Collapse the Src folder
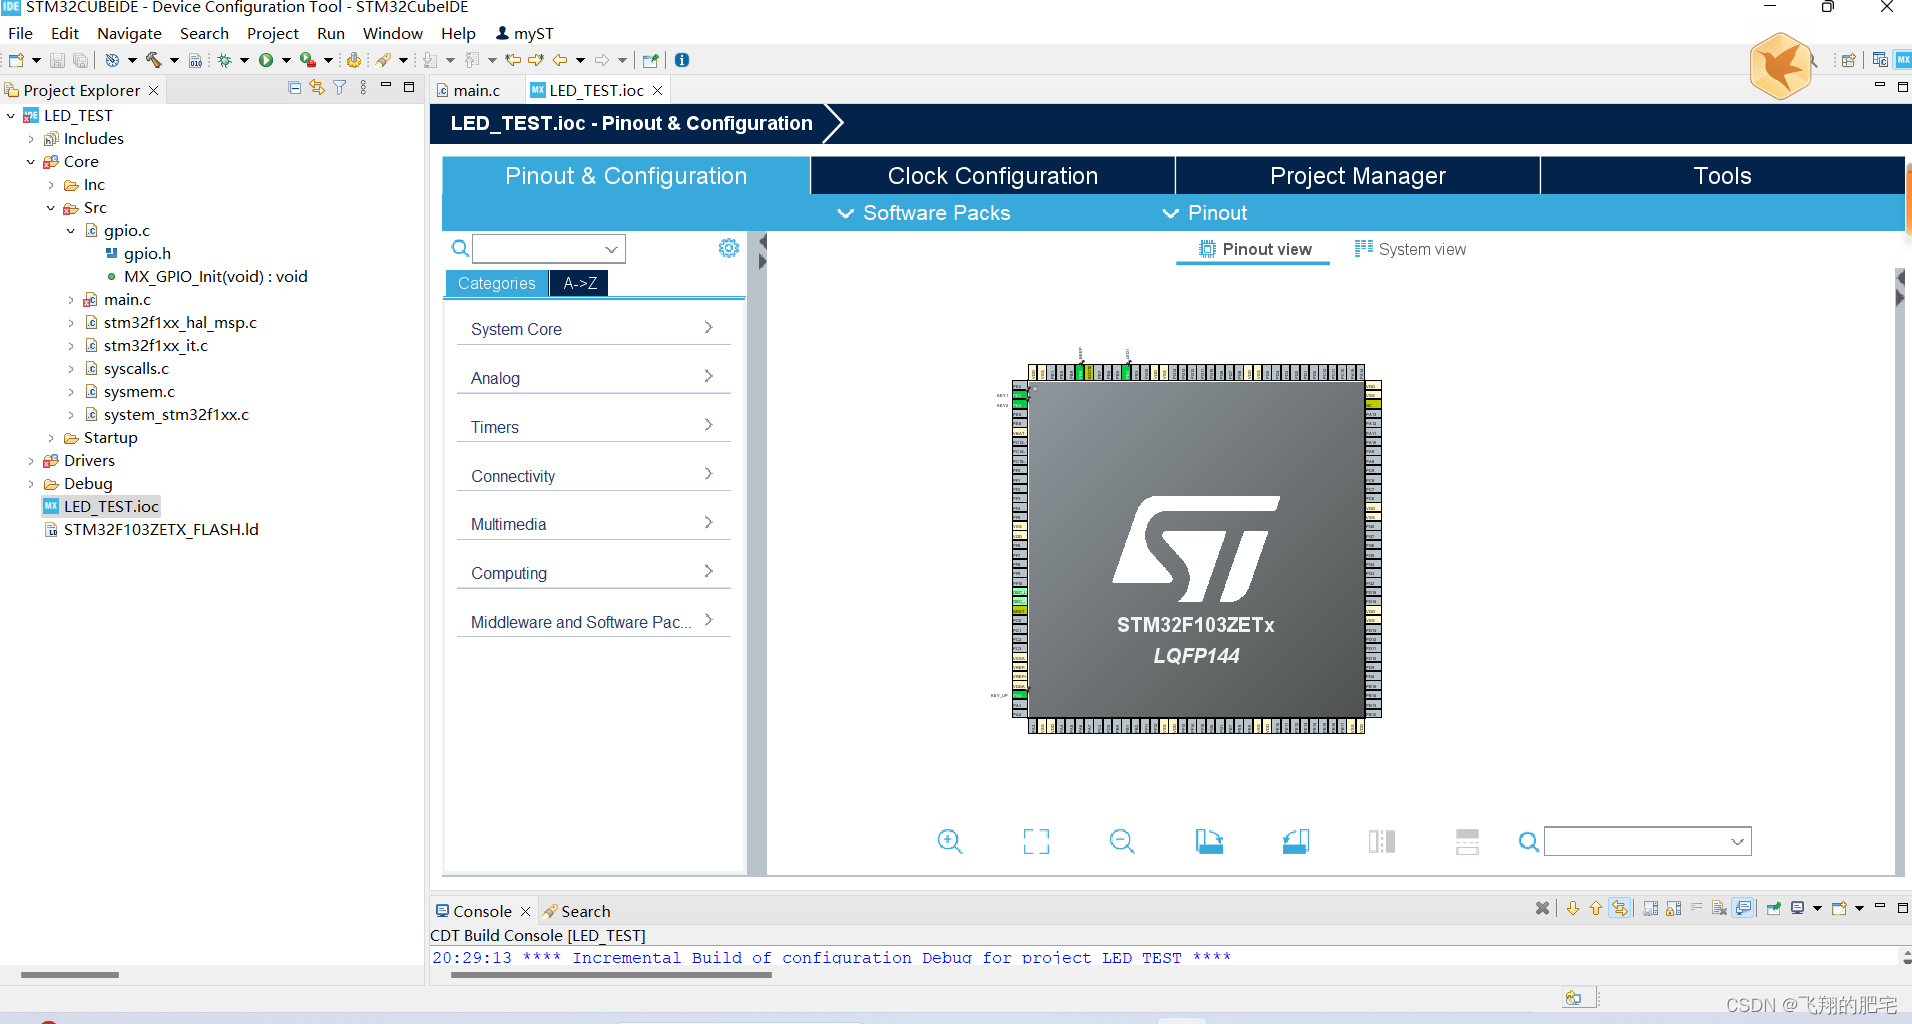 [52, 207]
